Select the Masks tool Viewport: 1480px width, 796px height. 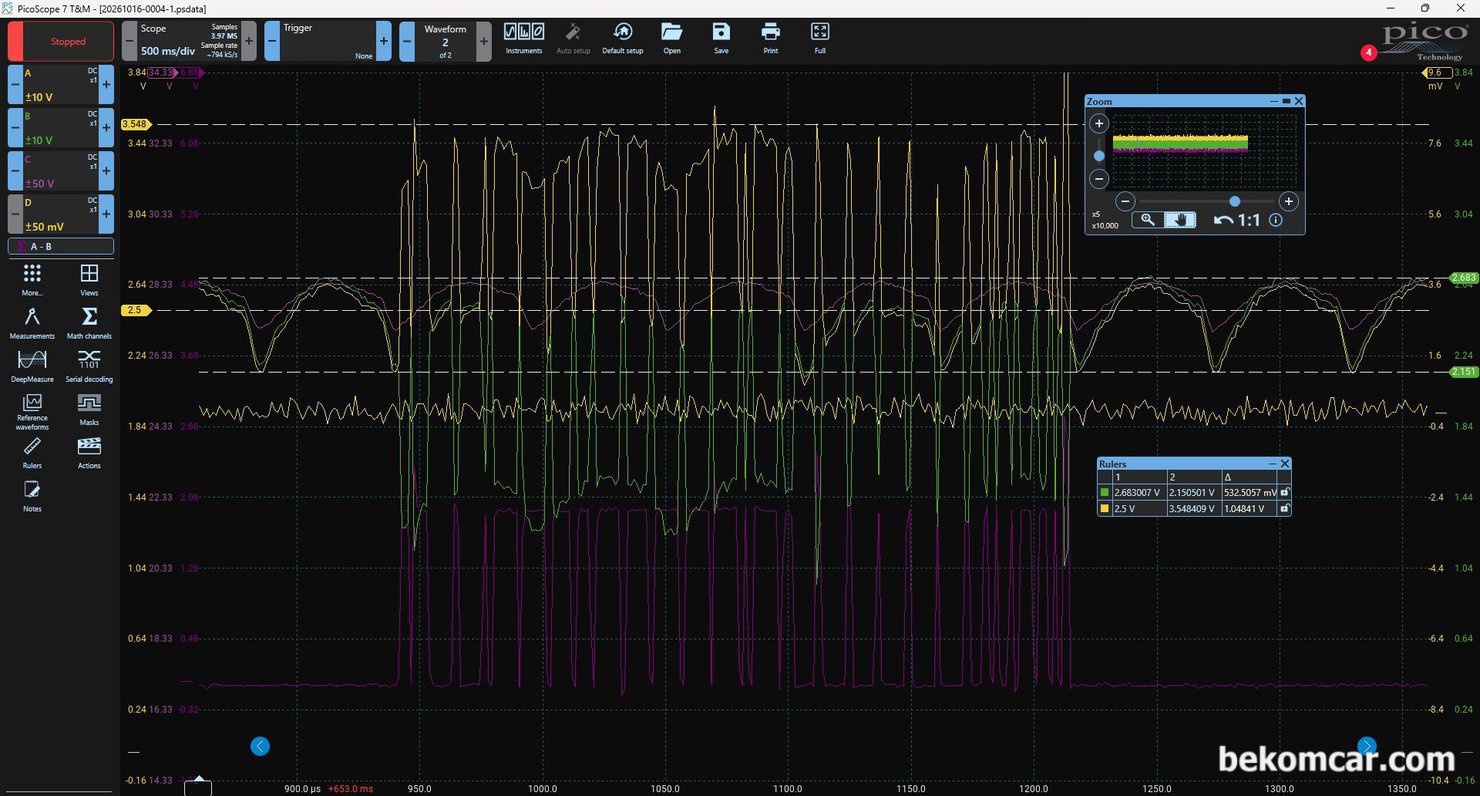89,409
